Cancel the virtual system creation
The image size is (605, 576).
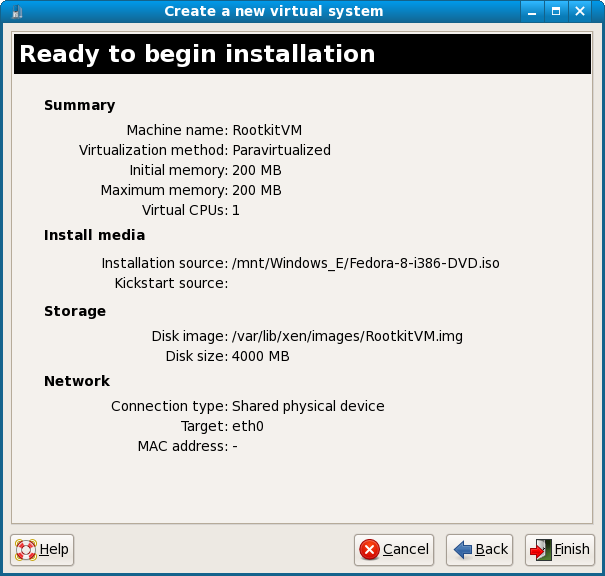pyautogui.click(x=394, y=549)
